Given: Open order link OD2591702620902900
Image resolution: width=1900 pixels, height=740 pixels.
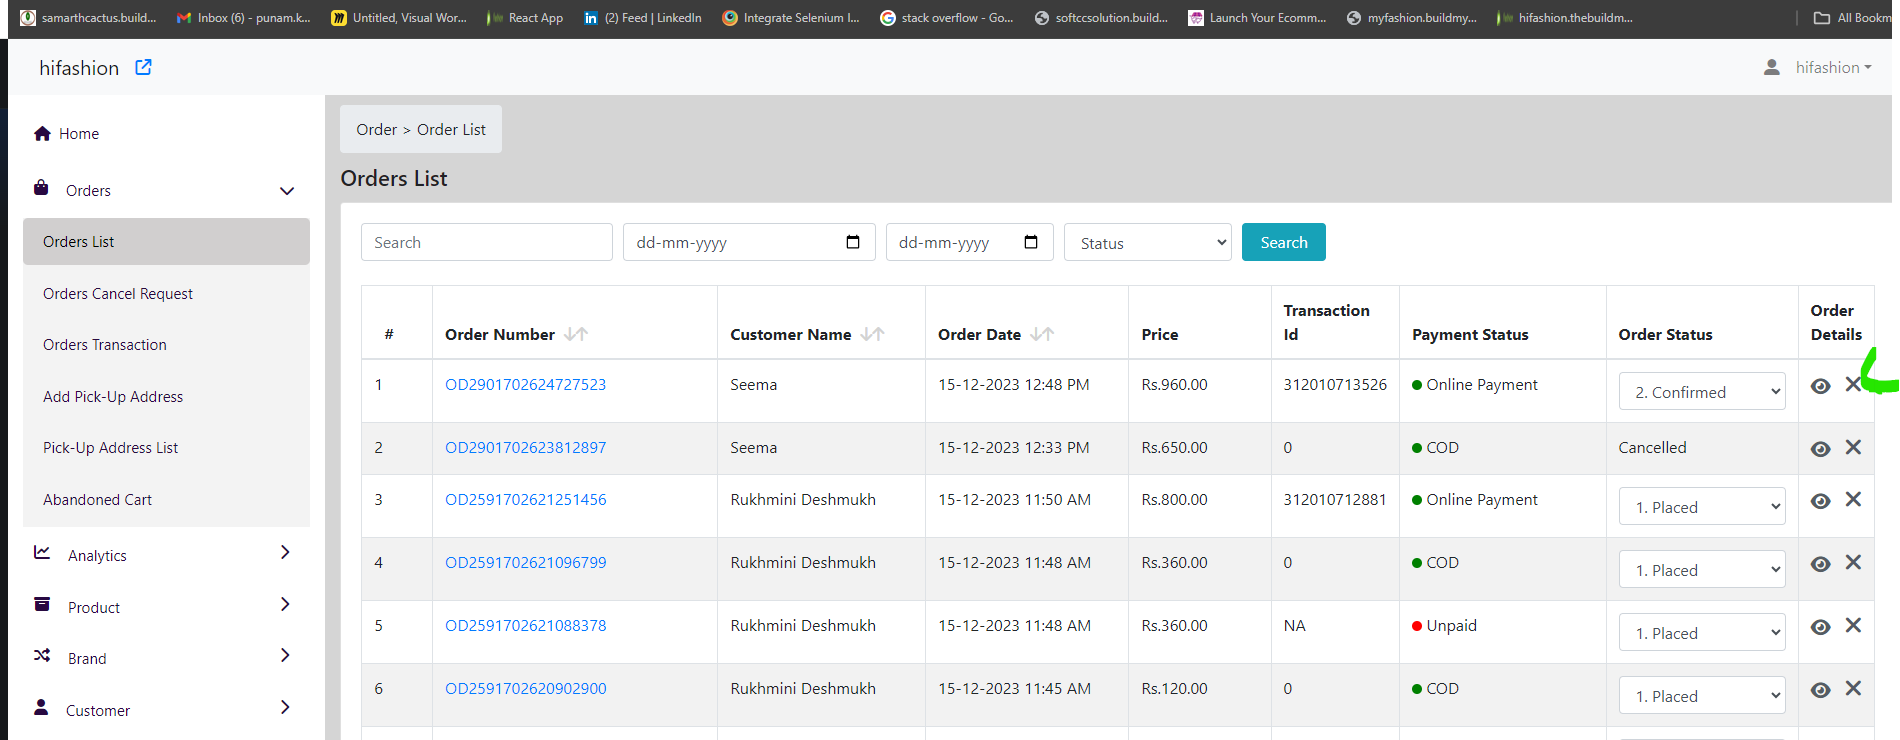Looking at the screenshot, I should pos(526,688).
